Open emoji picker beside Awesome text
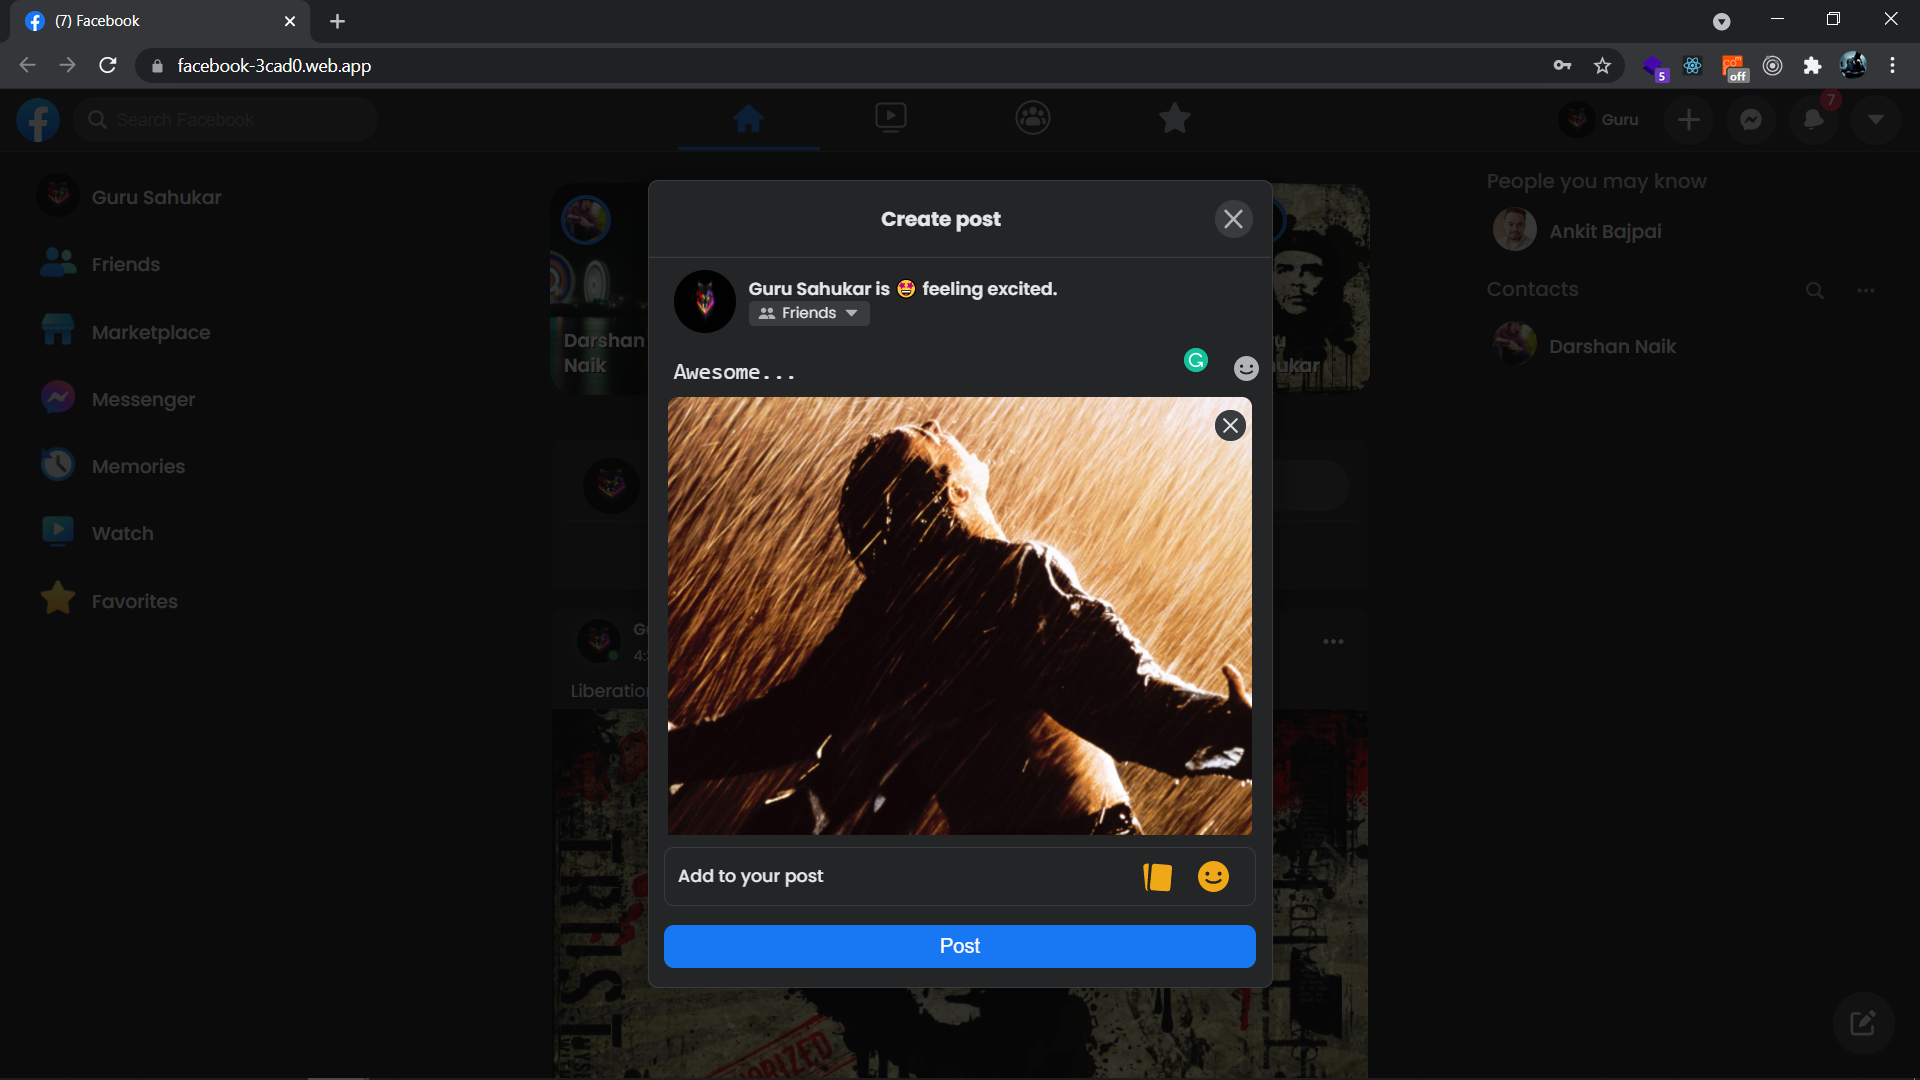Viewport: 1920px width, 1080px height. (1246, 369)
